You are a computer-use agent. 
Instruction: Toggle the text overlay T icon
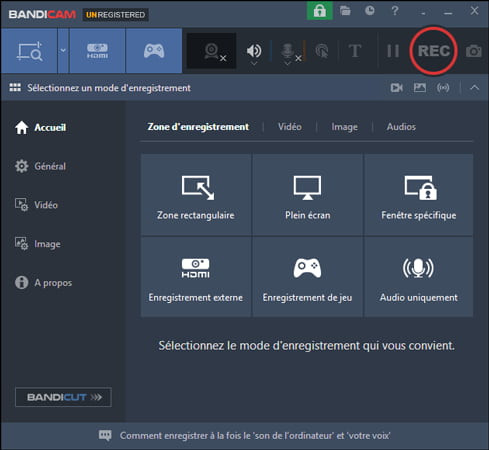(x=355, y=51)
